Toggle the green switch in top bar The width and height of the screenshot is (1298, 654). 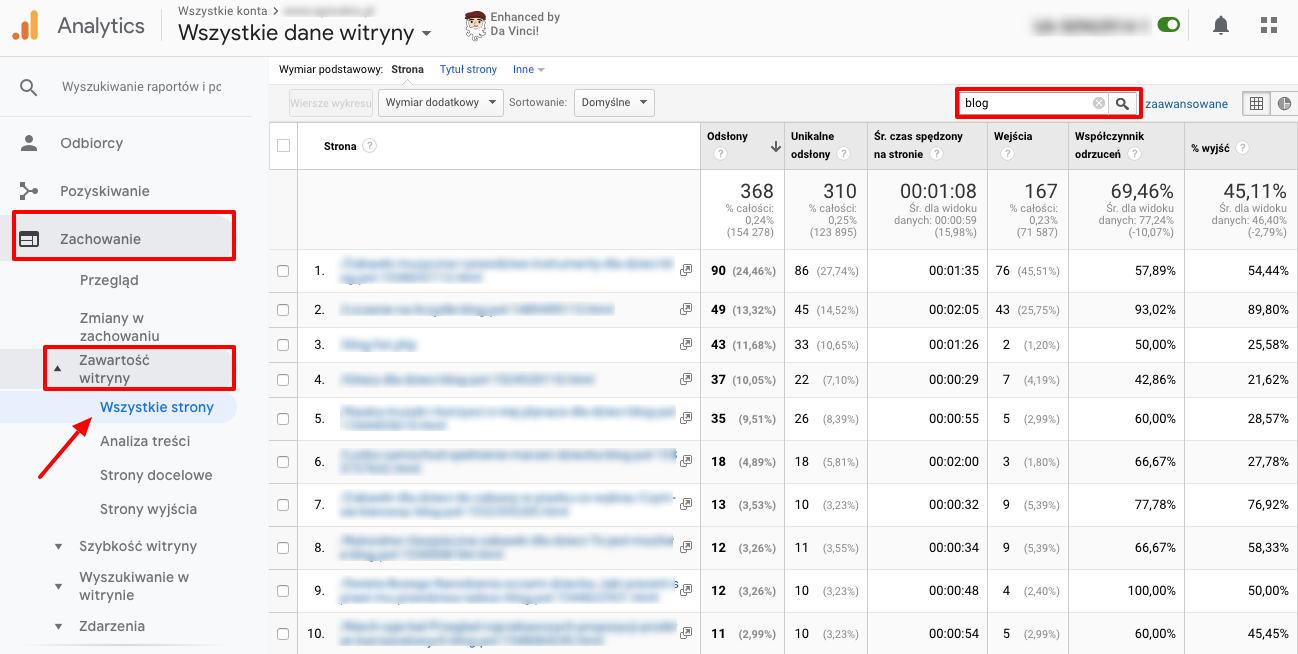(x=1167, y=25)
